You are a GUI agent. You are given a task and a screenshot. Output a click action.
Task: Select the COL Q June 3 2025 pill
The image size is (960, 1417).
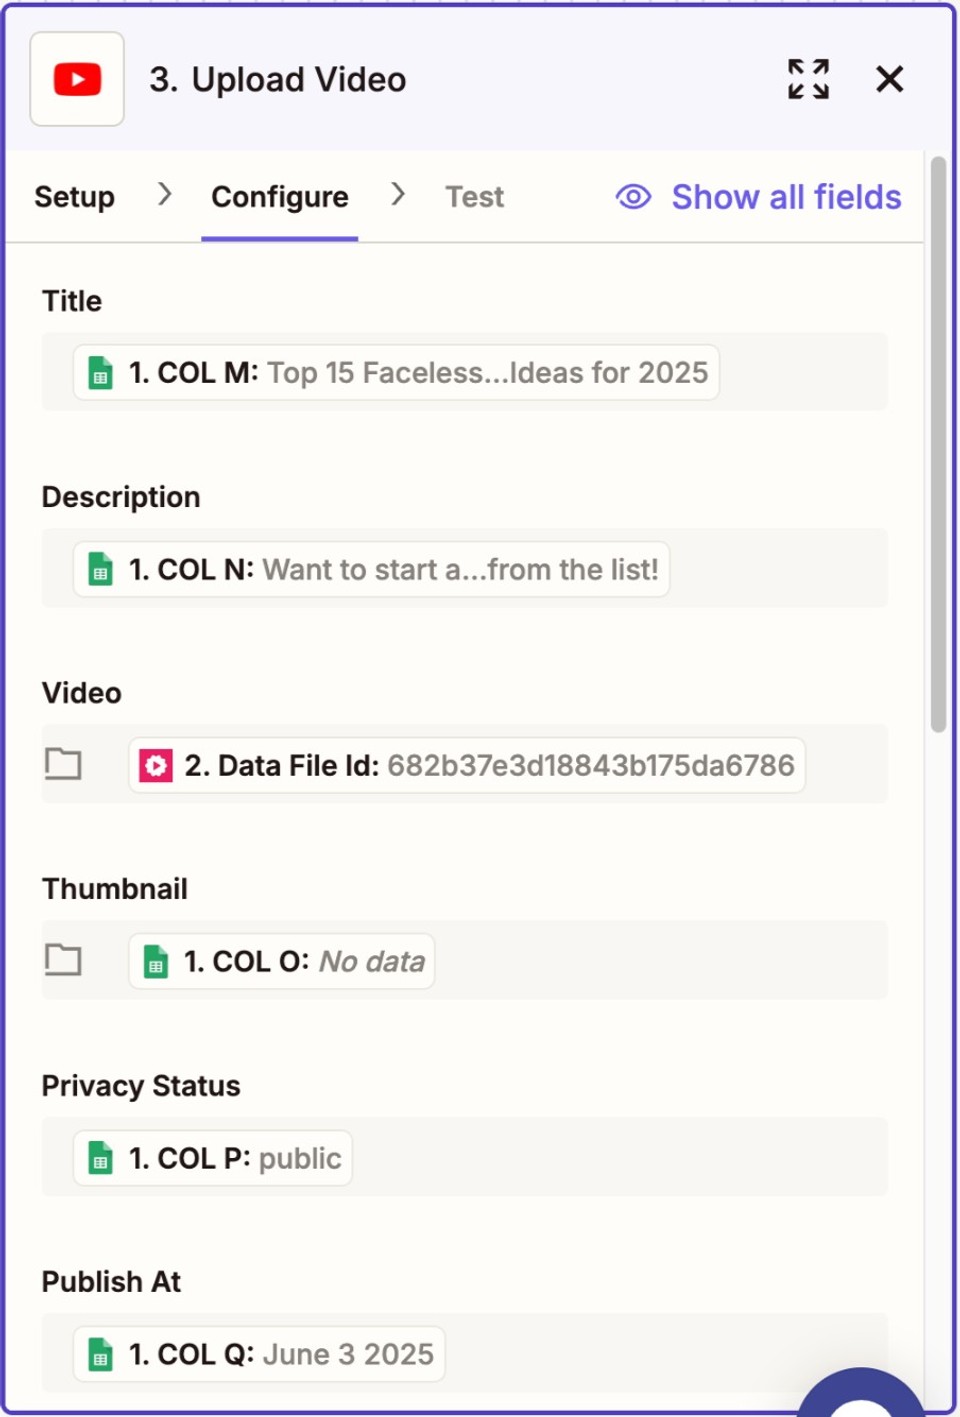click(x=259, y=1354)
